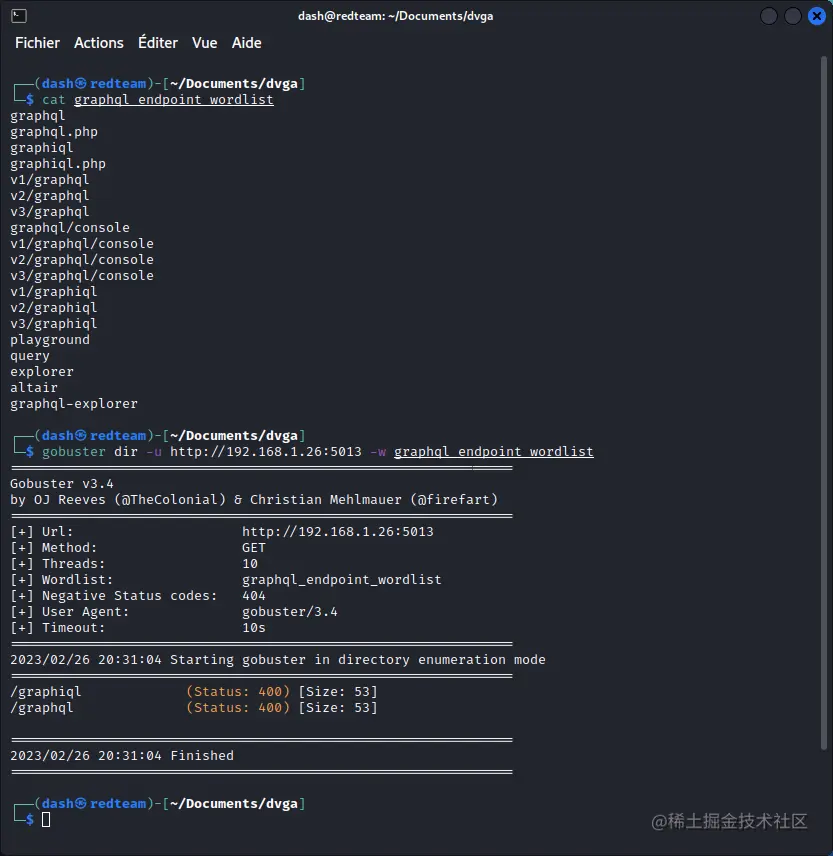Click the wordlist filename after the -w flag
The width and height of the screenshot is (833, 856).
pos(493,452)
